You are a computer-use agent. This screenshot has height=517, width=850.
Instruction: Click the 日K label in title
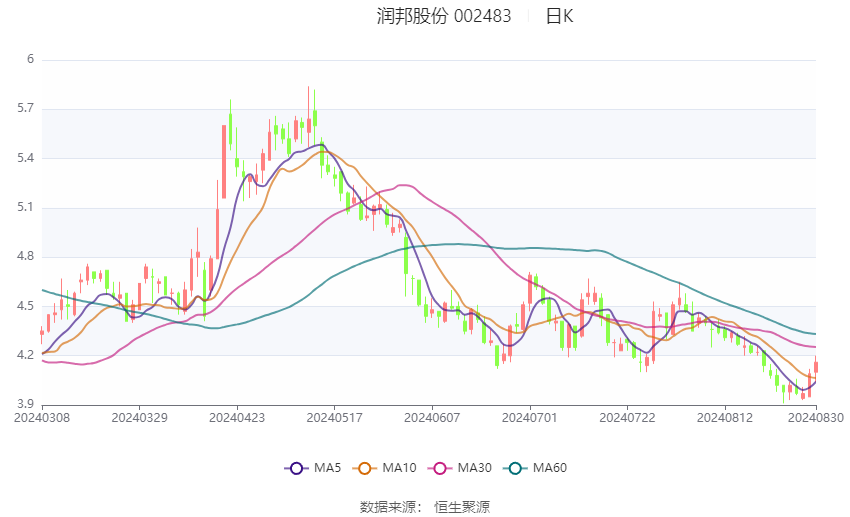[x=559, y=16]
